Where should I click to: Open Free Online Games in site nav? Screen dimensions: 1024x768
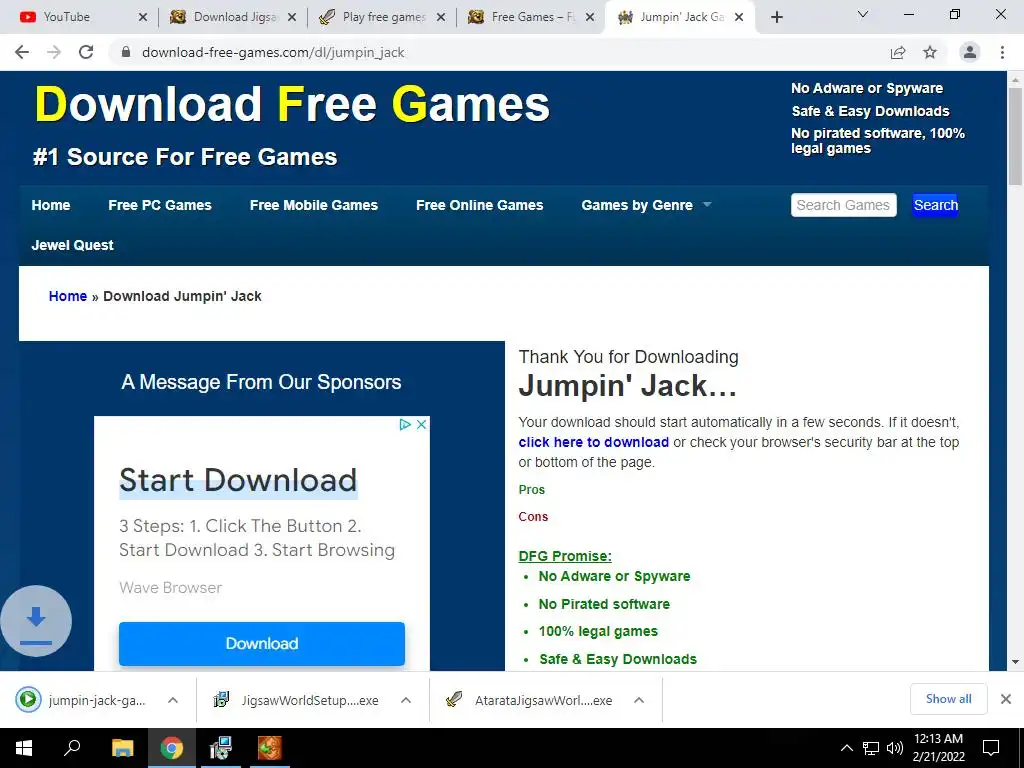point(479,205)
